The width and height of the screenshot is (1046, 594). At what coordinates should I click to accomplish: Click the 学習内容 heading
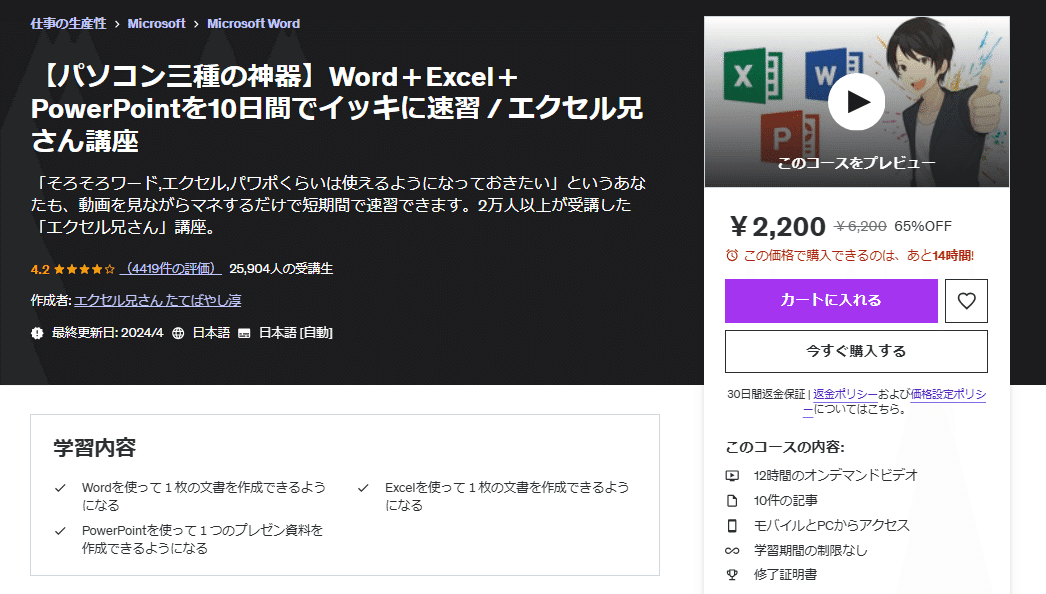click(x=95, y=447)
